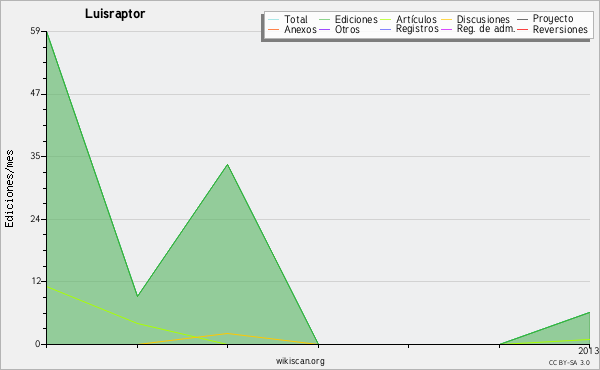Click the orange Anexos color line swatch
The height and width of the screenshot is (370, 600).
click(x=274, y=29)
